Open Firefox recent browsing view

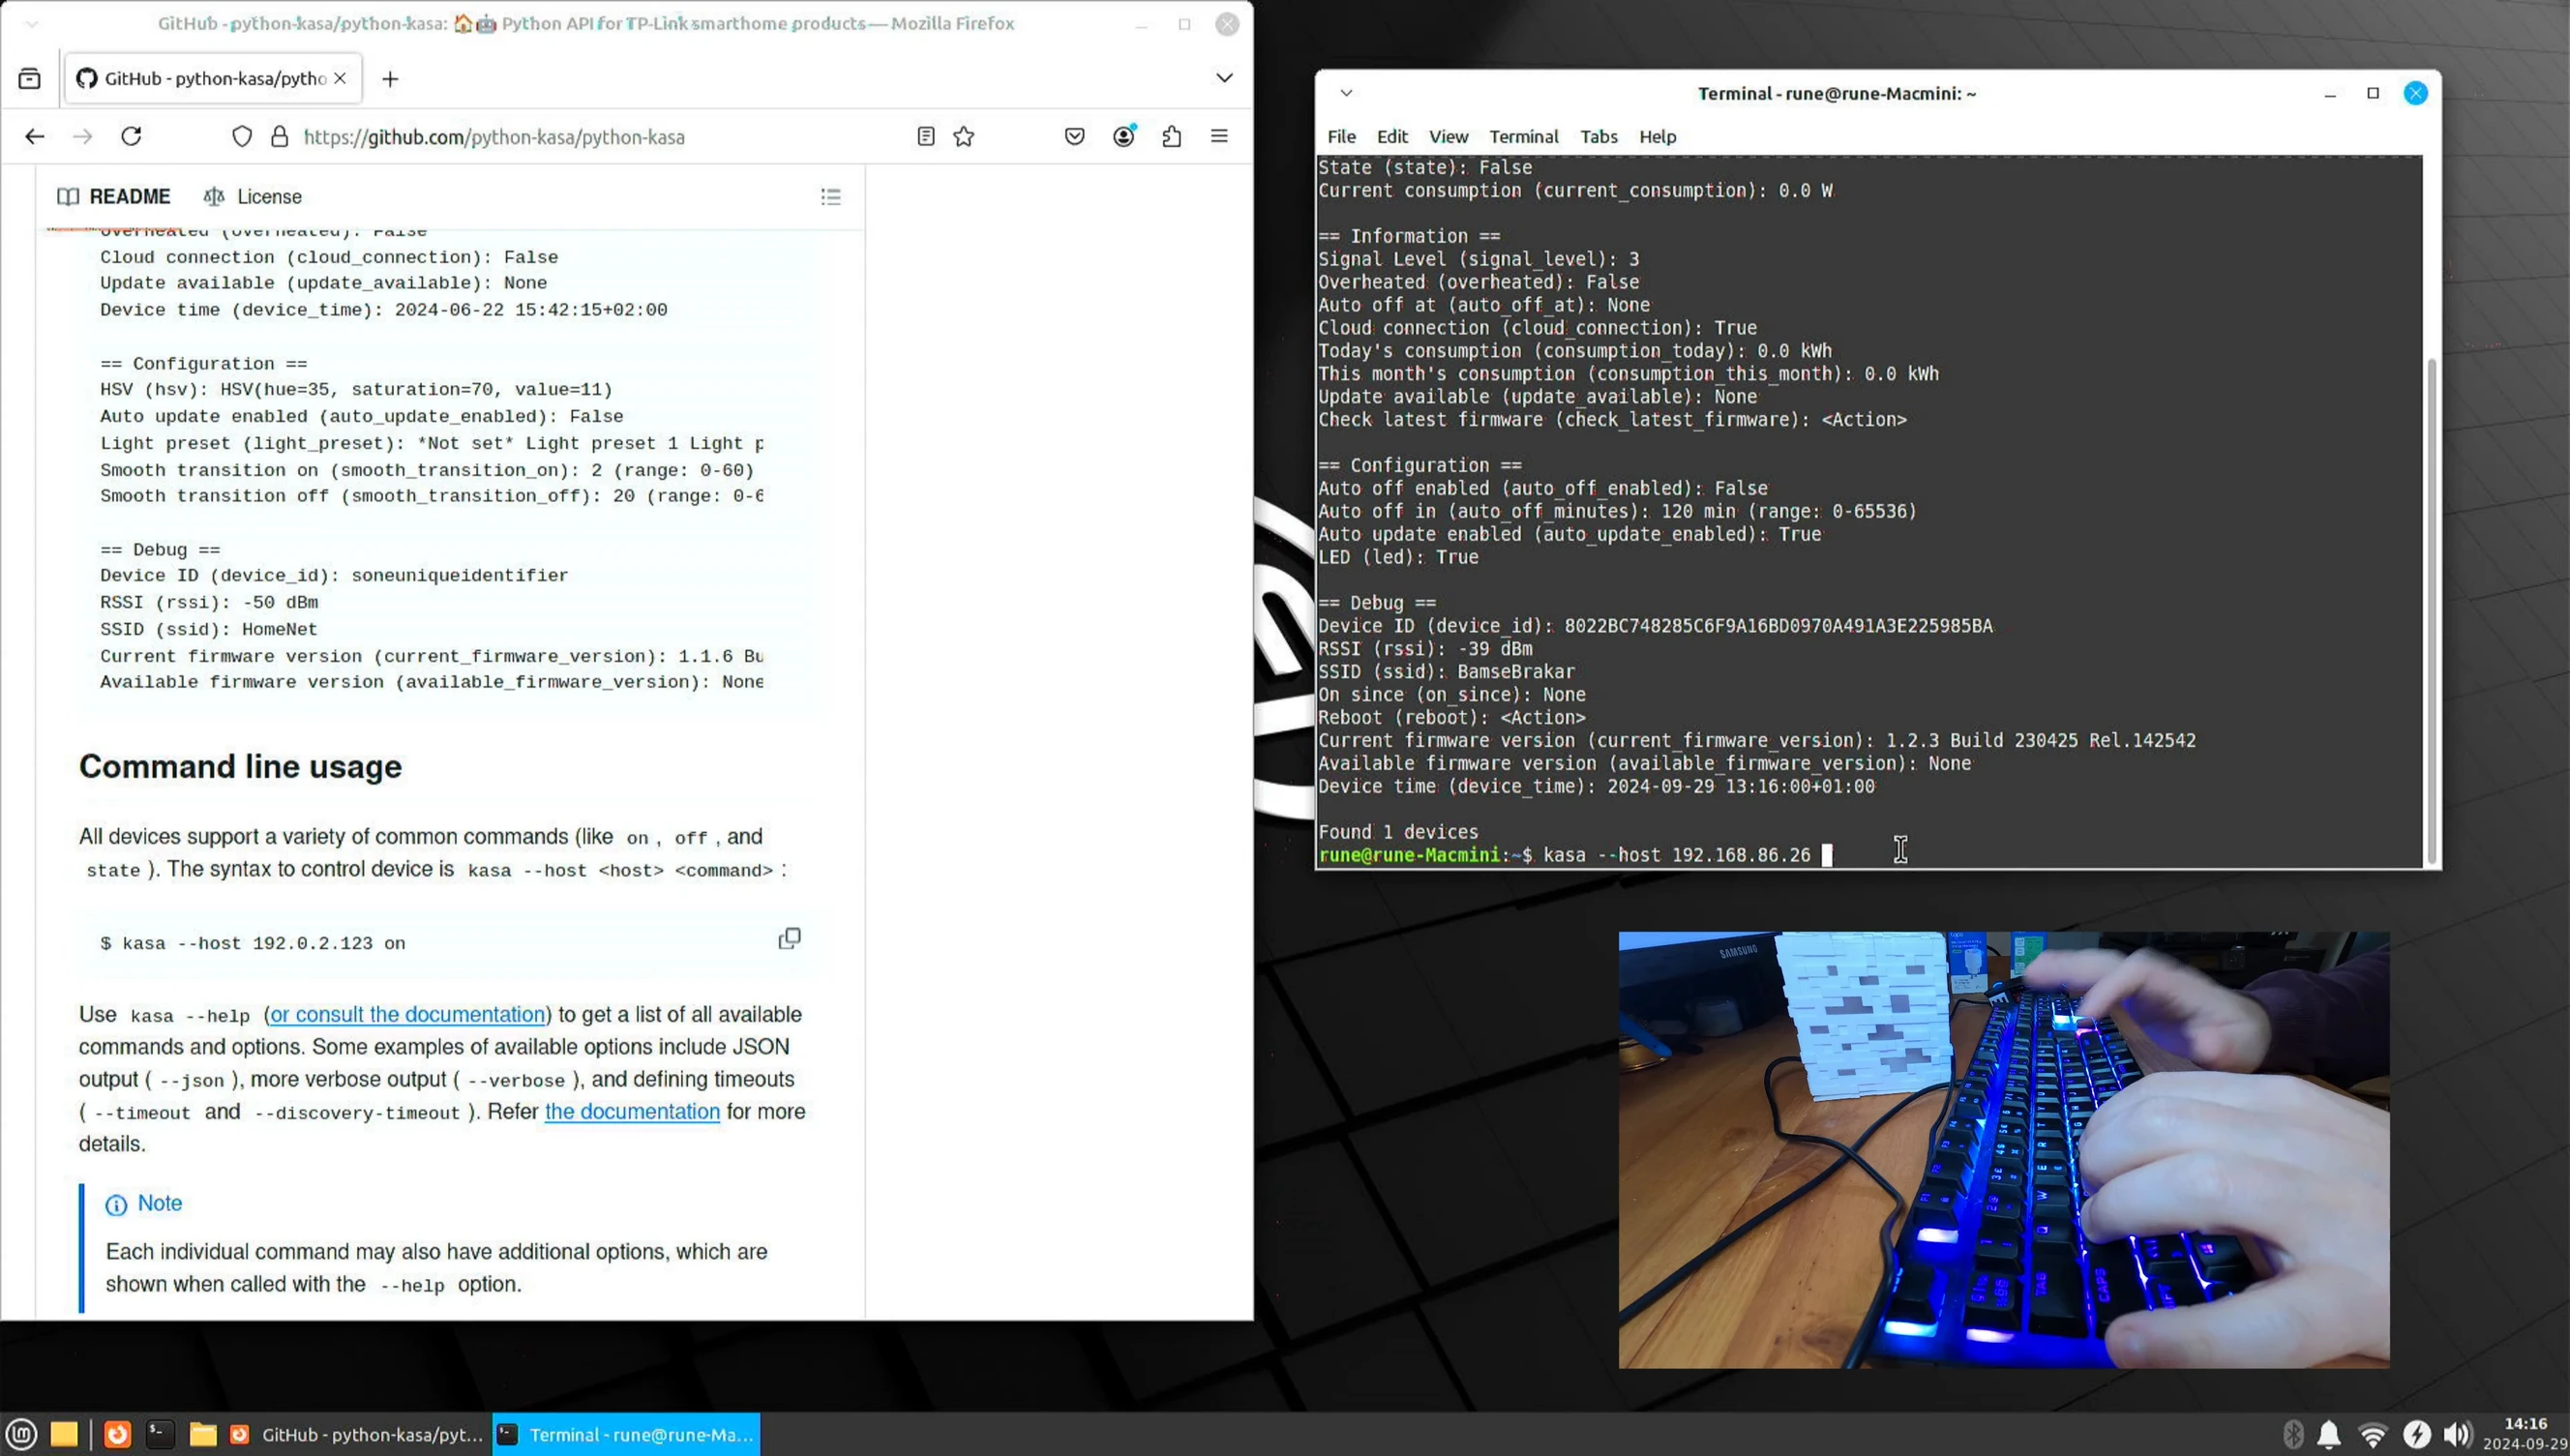(x=30, y=78)
